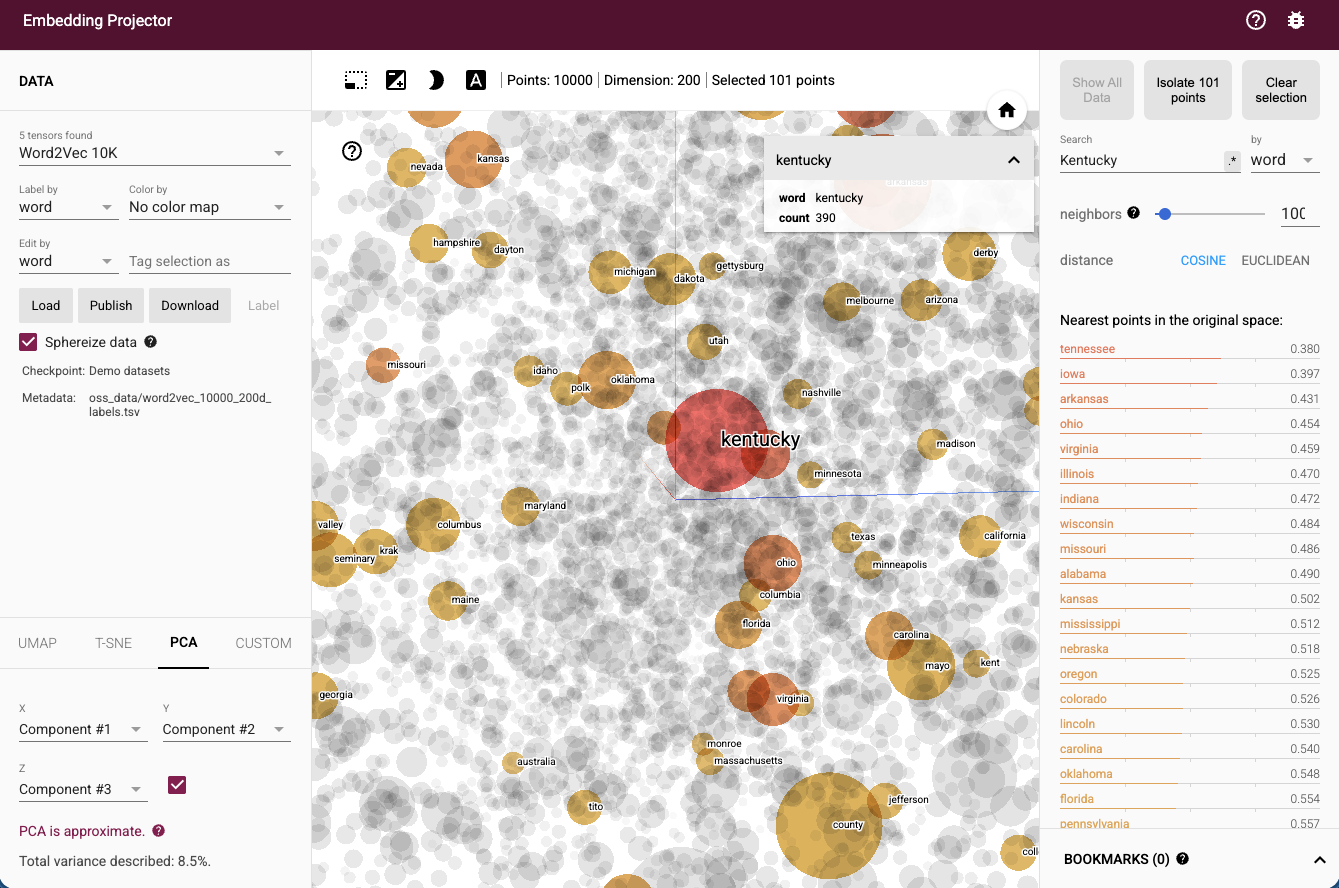The image size is (1339, 888).
Task: Toggle the edit mode icon
Action: pos(396,80)
